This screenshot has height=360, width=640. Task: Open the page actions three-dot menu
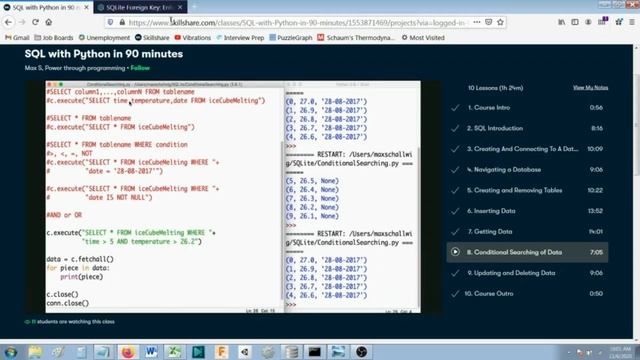tap(477, 22)
